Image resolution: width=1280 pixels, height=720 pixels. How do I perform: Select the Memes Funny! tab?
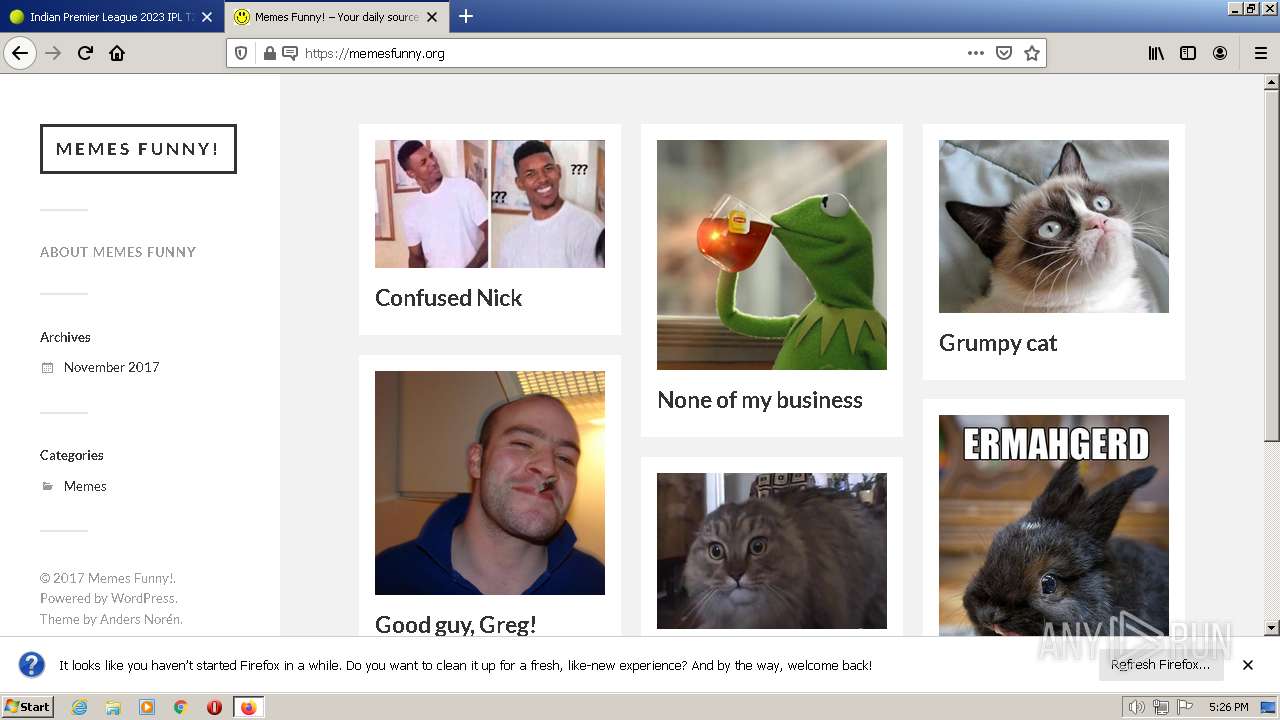(336, 17)
